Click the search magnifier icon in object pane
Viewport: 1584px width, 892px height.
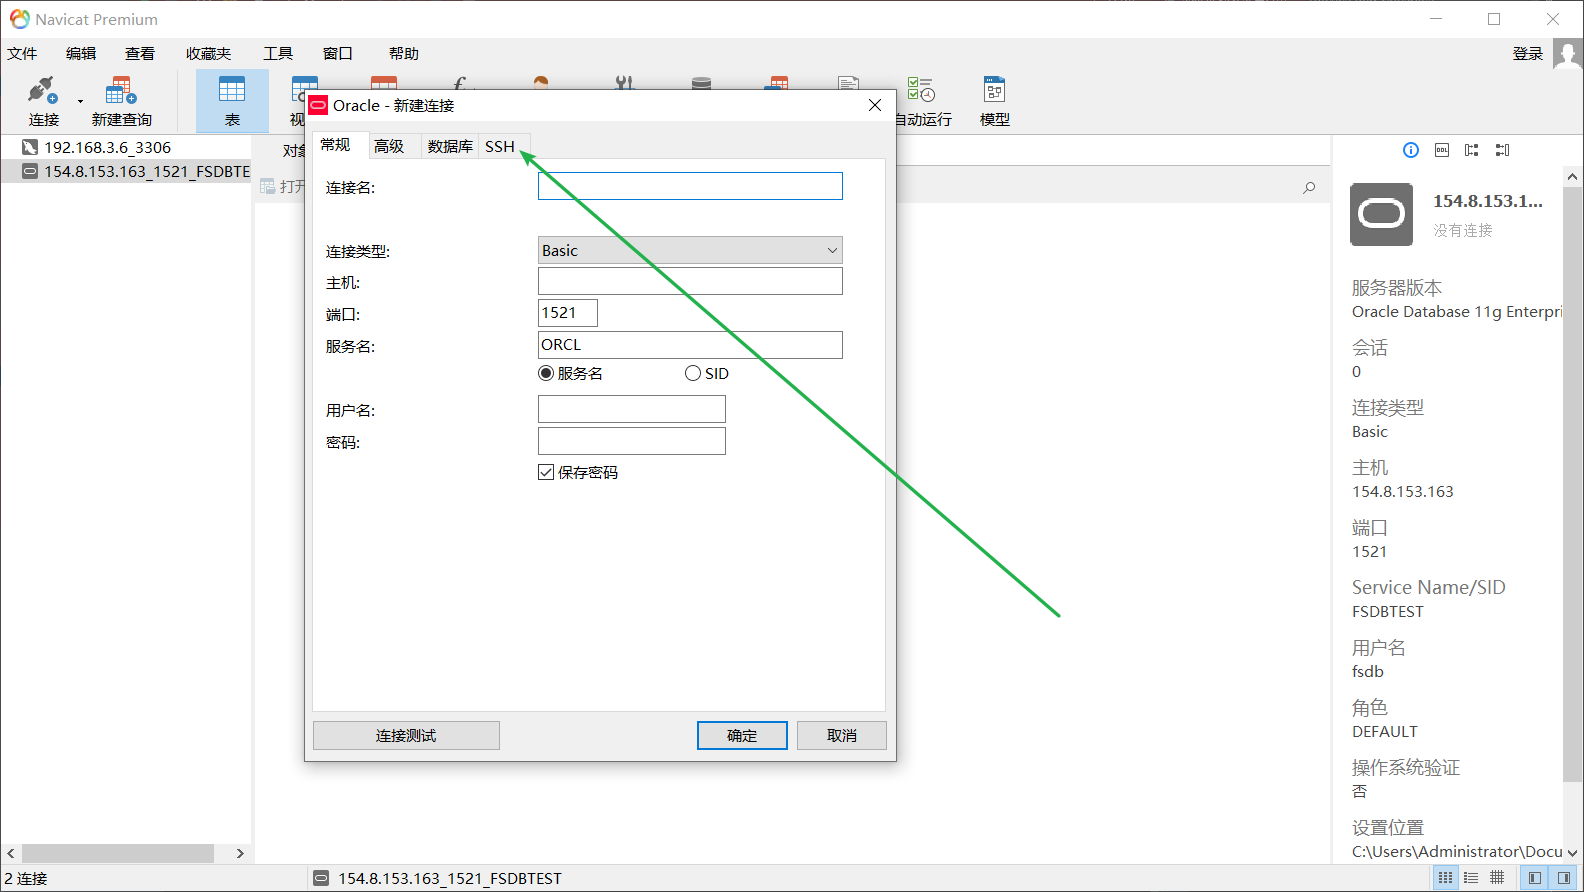[1309, 187]
